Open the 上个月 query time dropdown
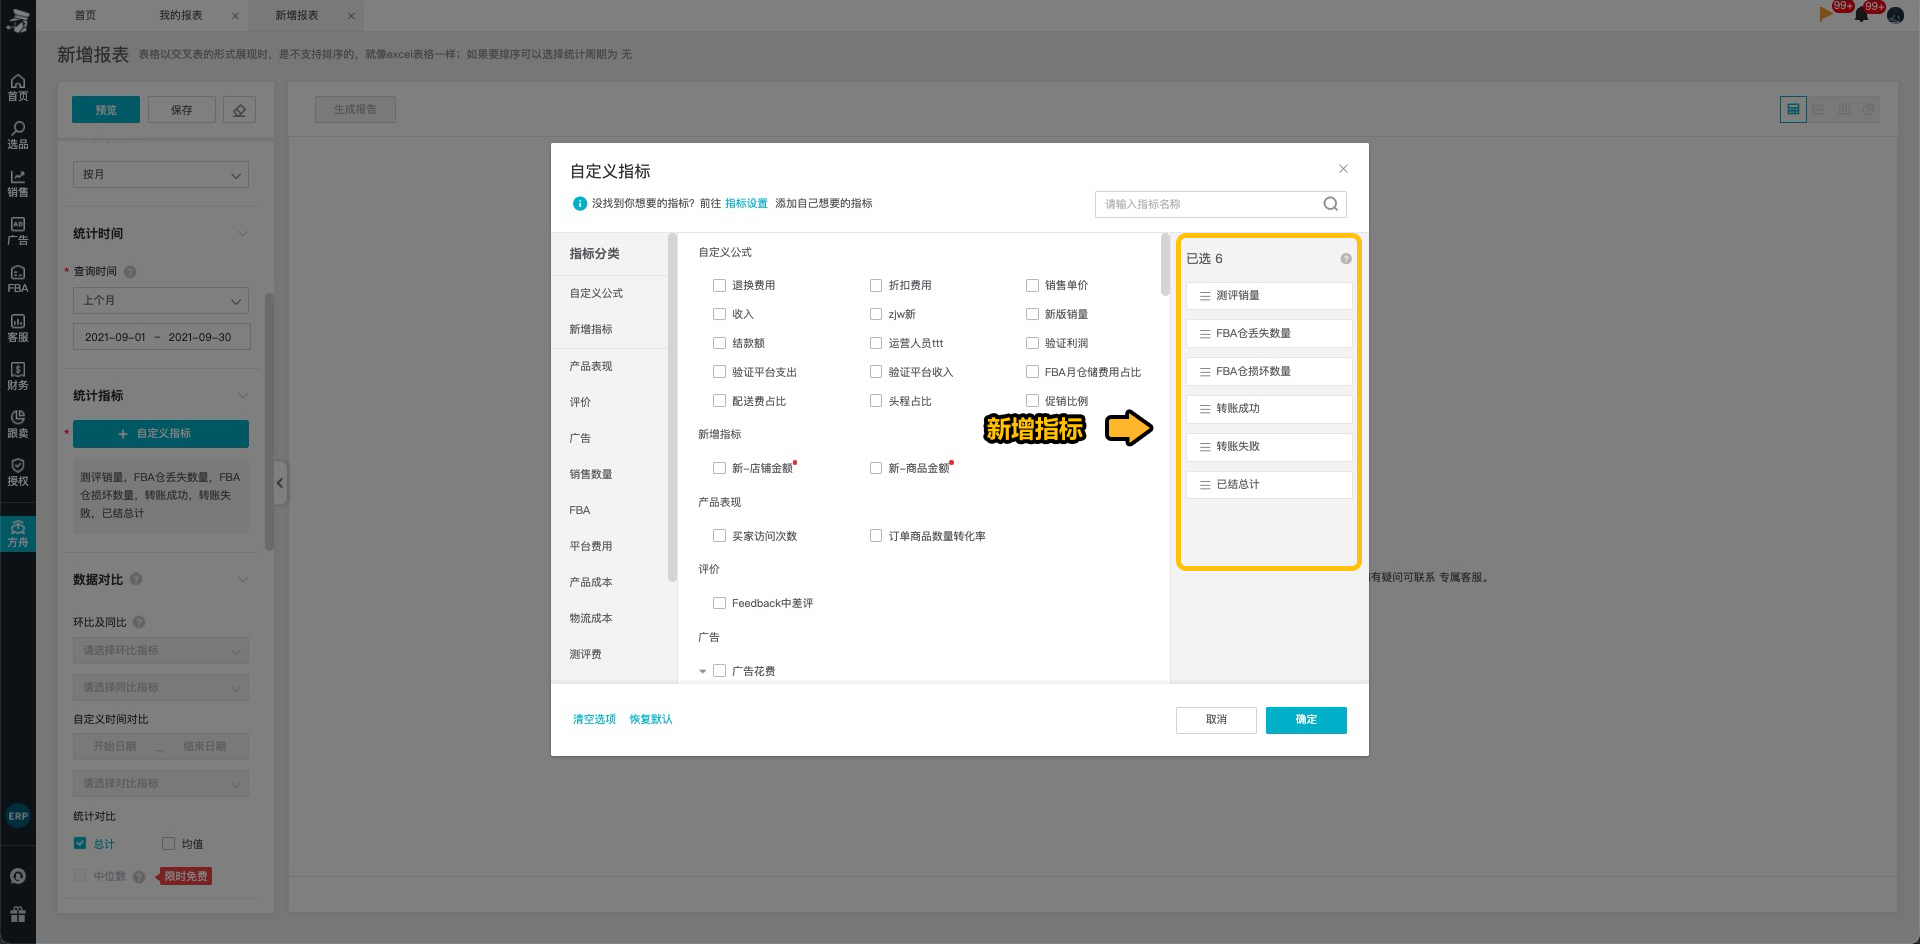This screenshot has height=944, width=1920. coord(160,300)
